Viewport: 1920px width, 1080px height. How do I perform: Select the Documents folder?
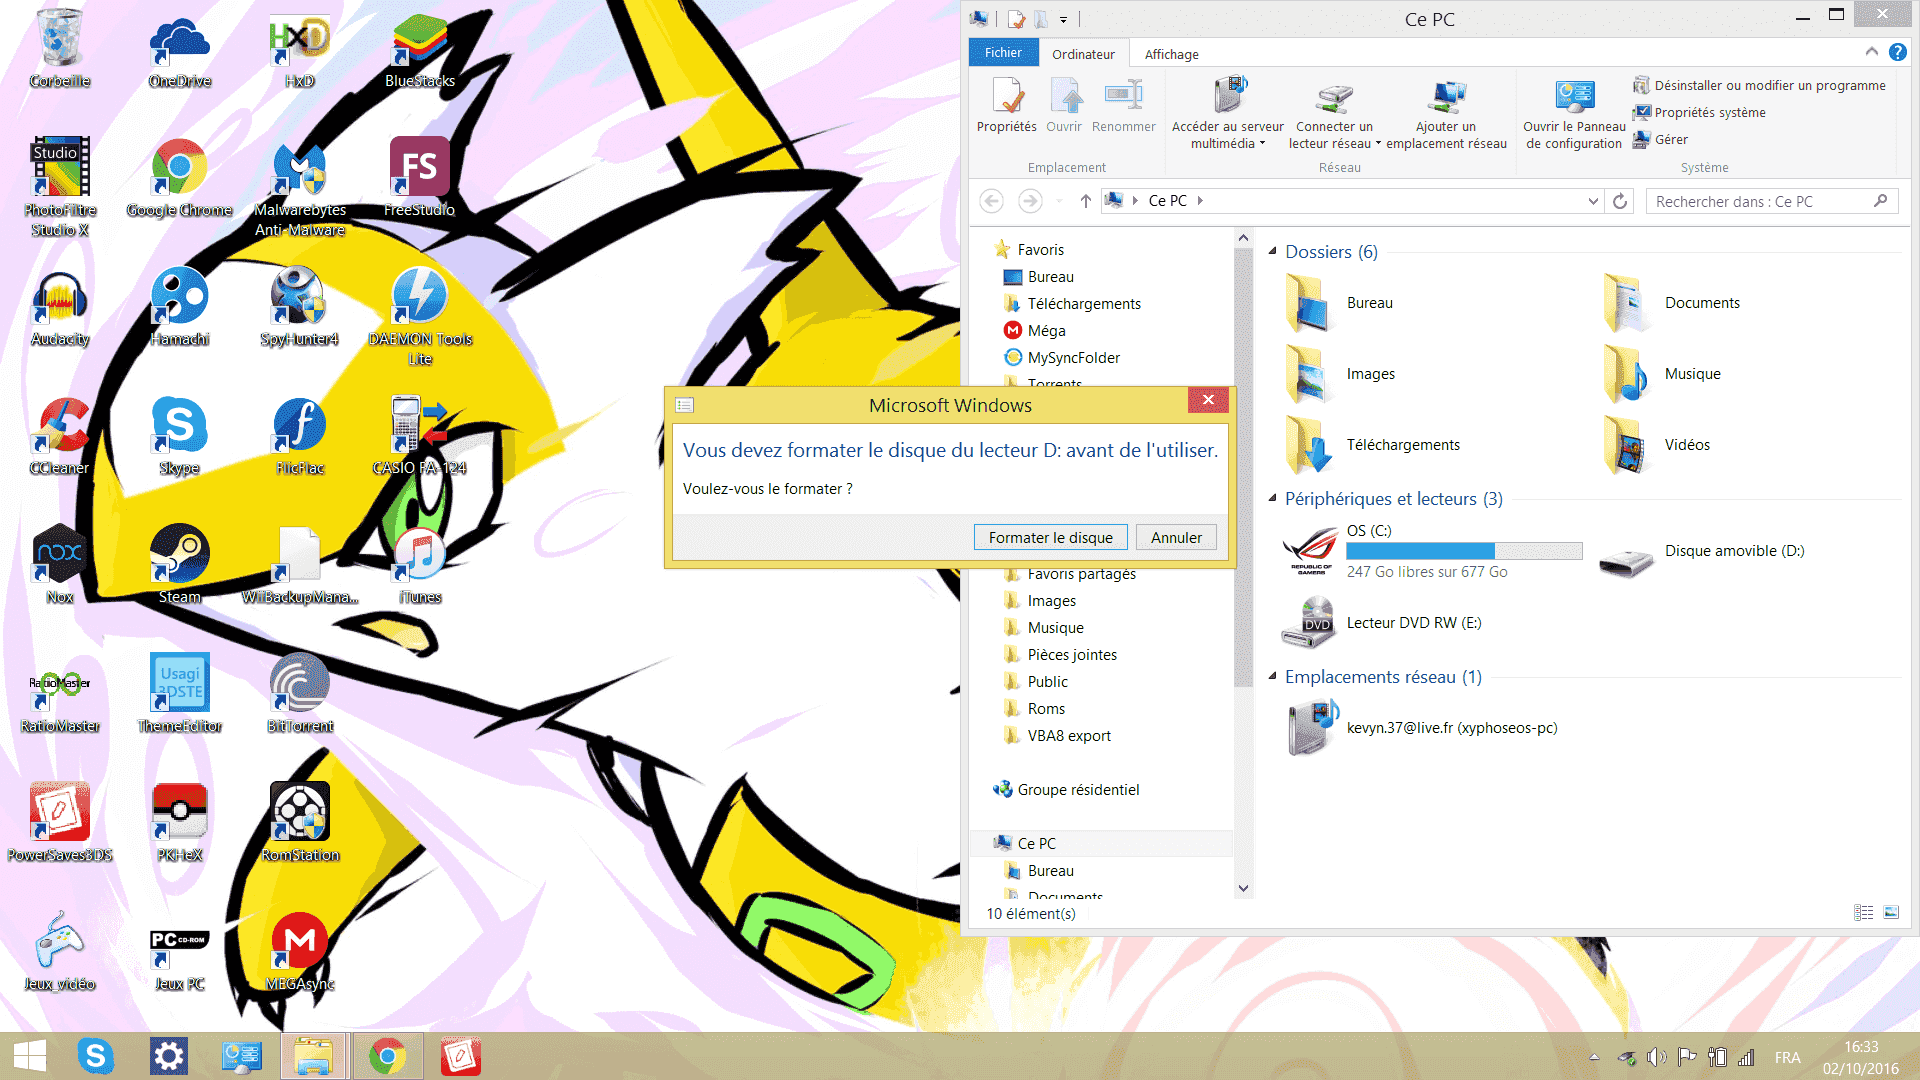[1672, 303]
